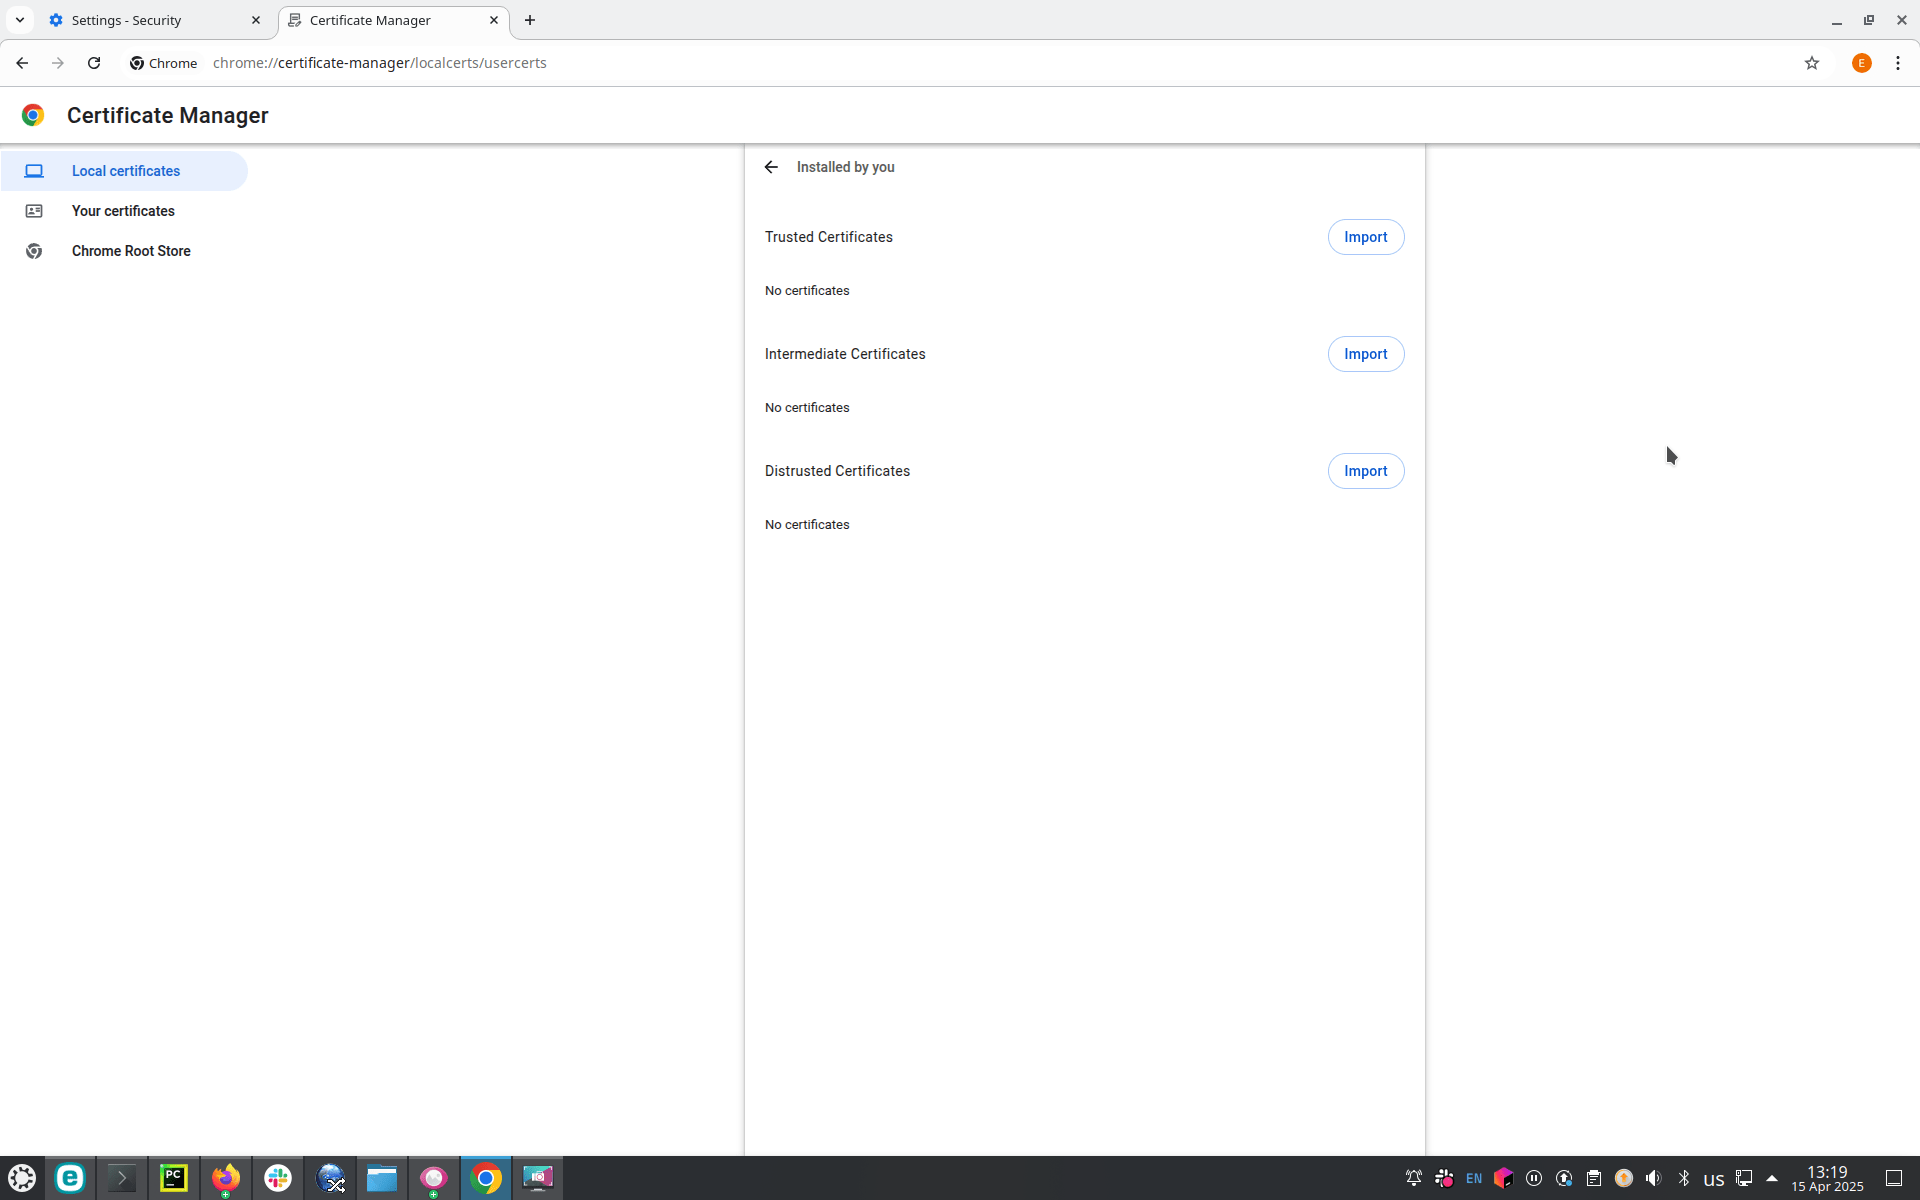Switch to Certificate Manager tab

(x=394, y=20)
